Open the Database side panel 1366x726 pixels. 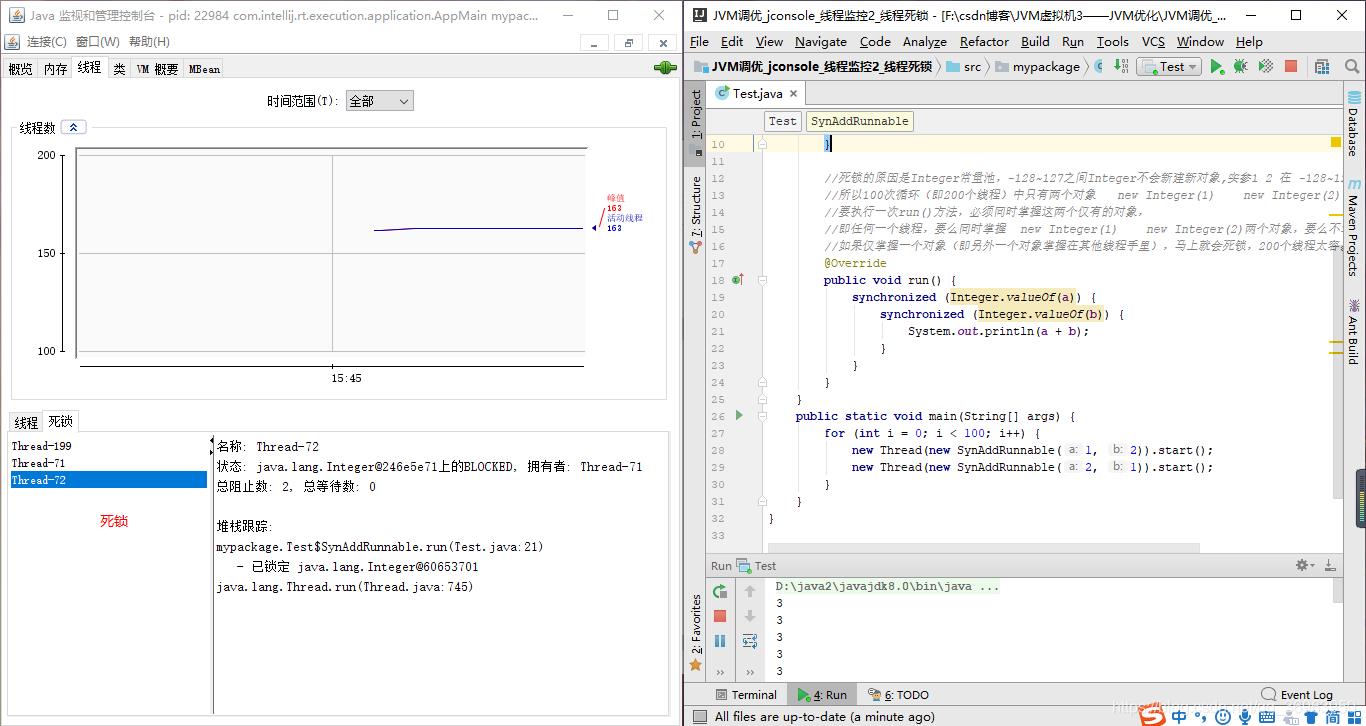tap(1354, 124)
